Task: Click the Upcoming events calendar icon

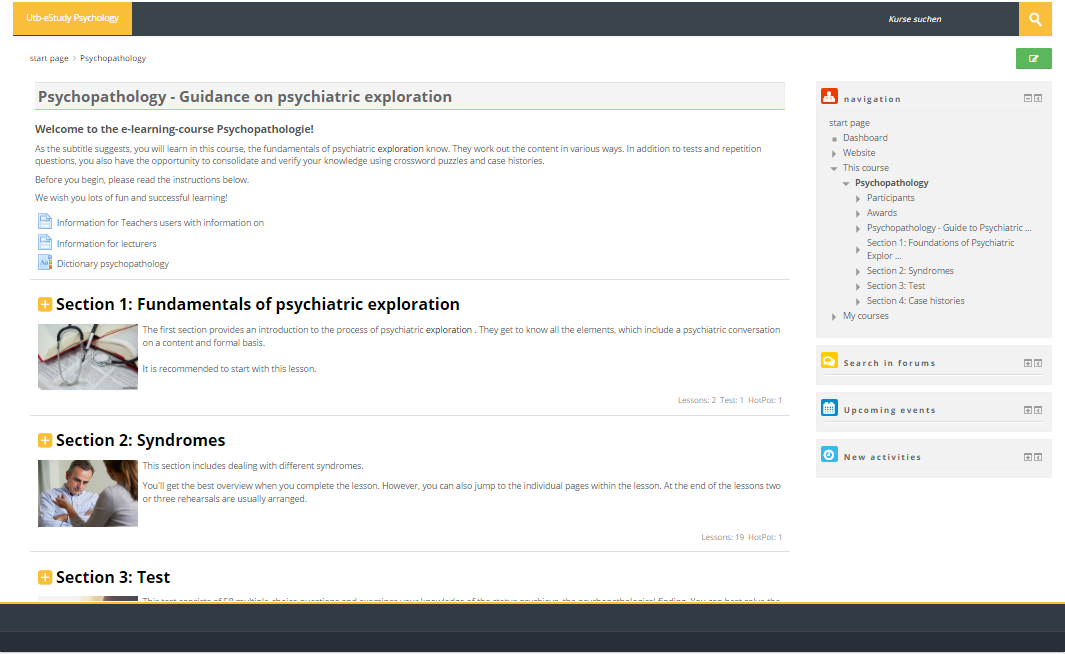Action: (829, 408)
